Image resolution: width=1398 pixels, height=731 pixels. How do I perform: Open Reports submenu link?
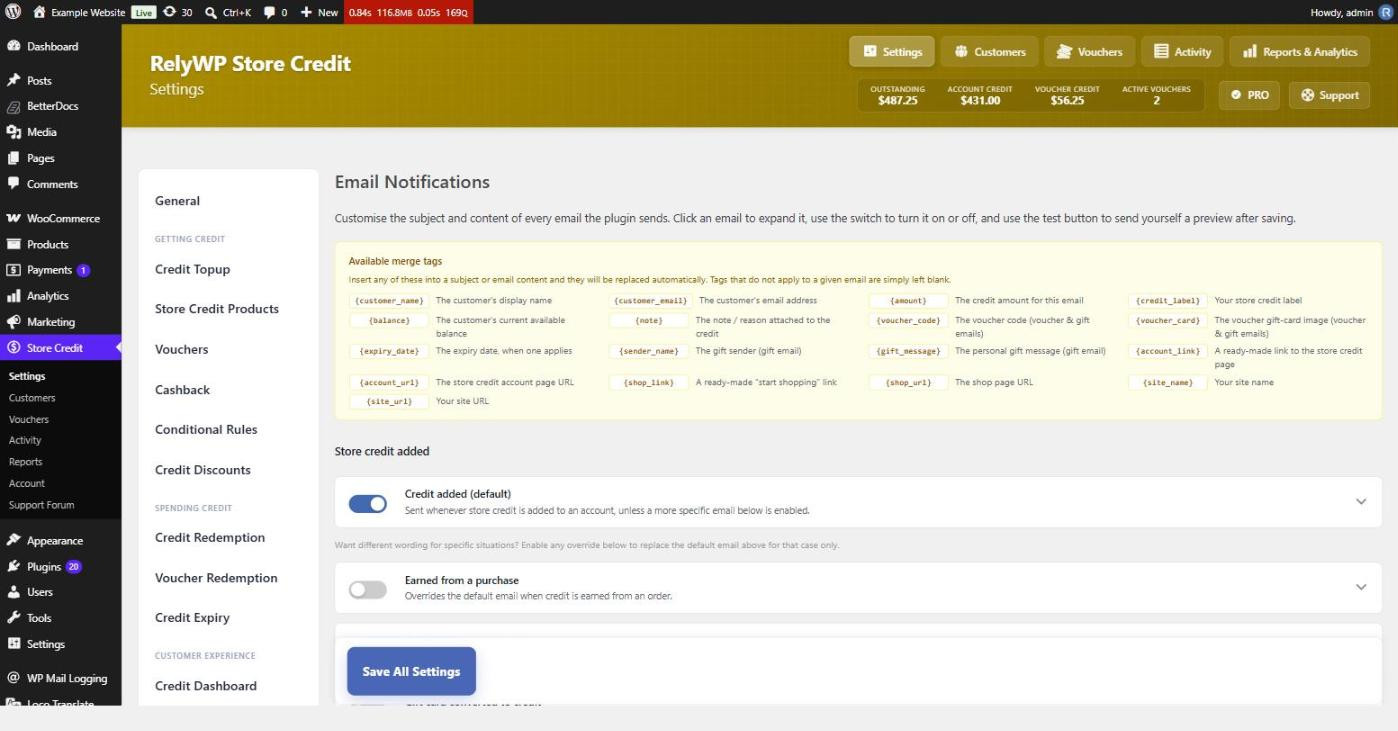(26, 462)
